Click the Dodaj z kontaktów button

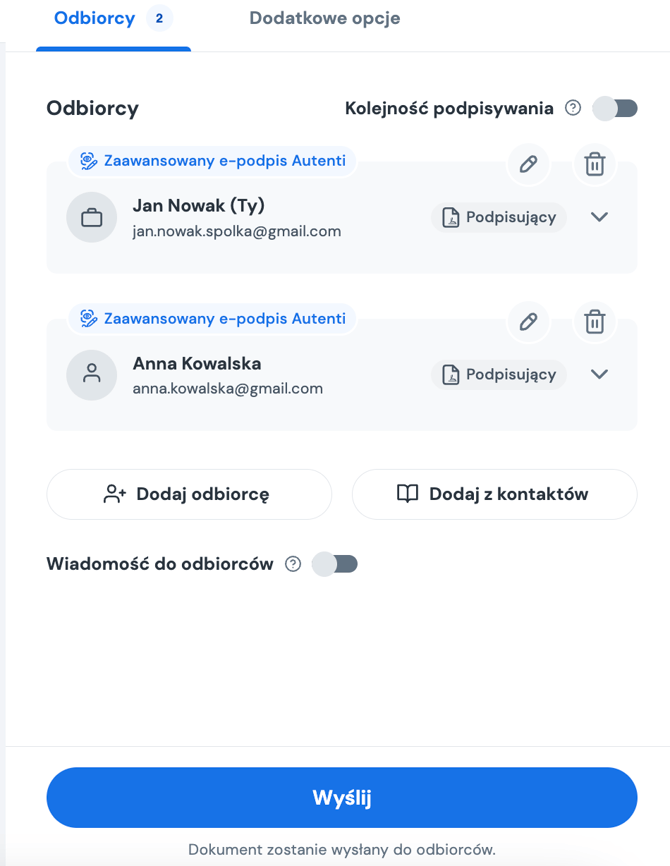tap(494, 494)
